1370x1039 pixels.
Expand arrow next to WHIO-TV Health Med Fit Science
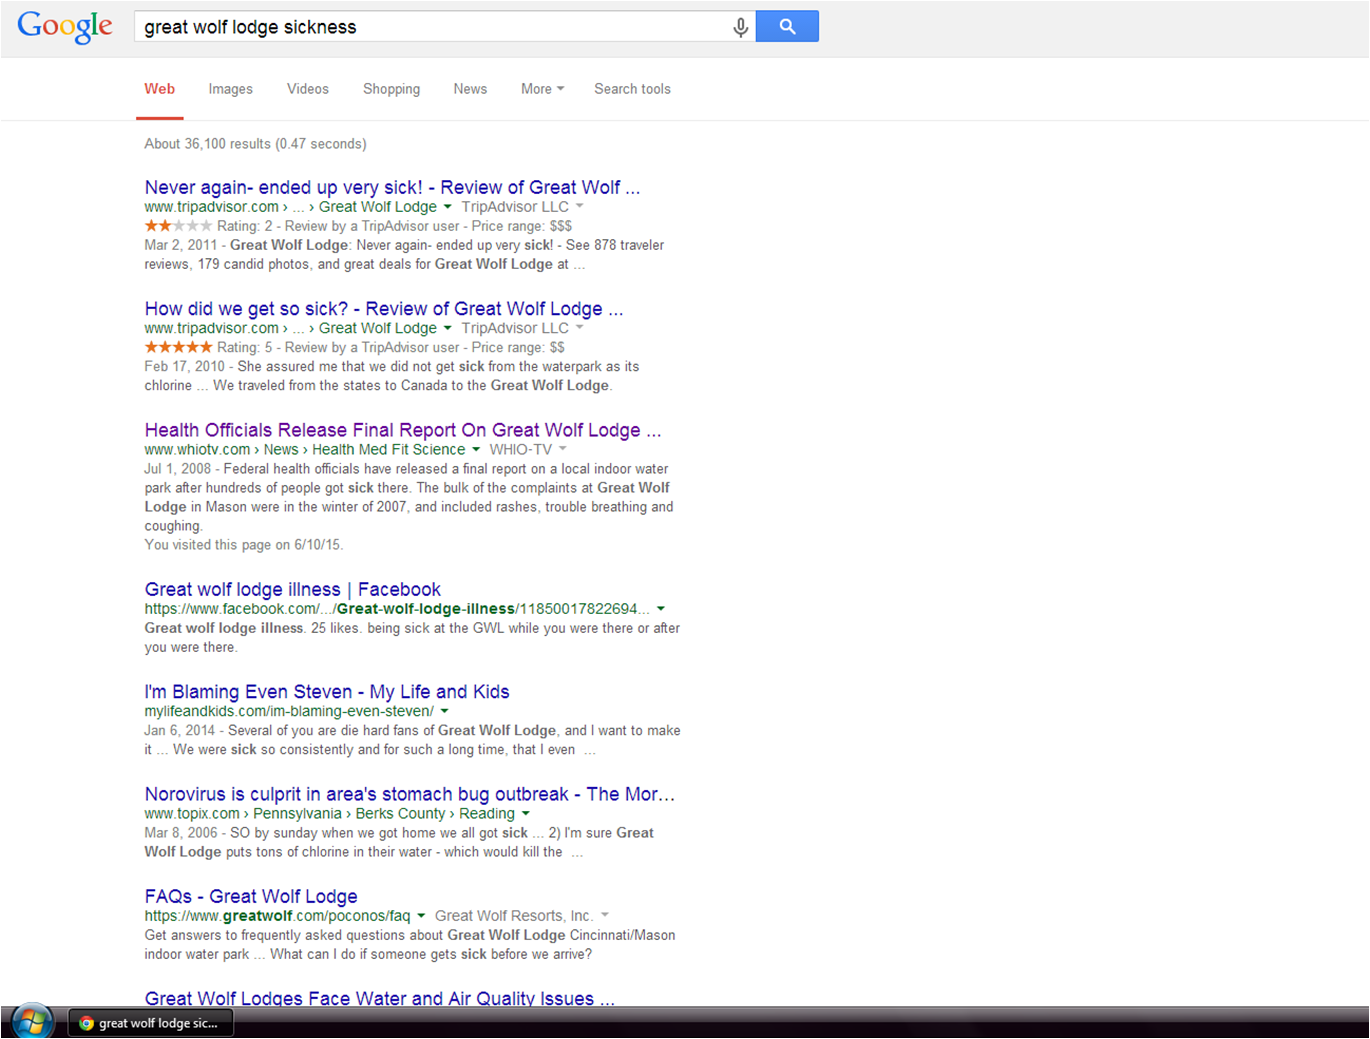click(476, 450)
